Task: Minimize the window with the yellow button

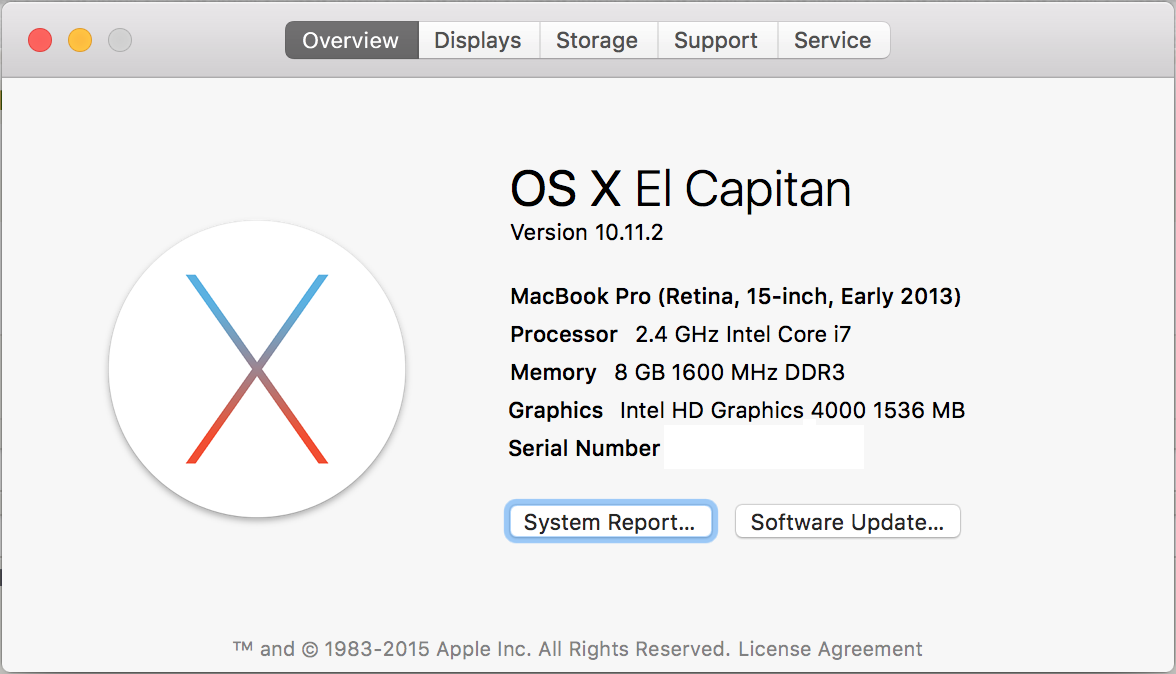Action: (x=80, y=40)
